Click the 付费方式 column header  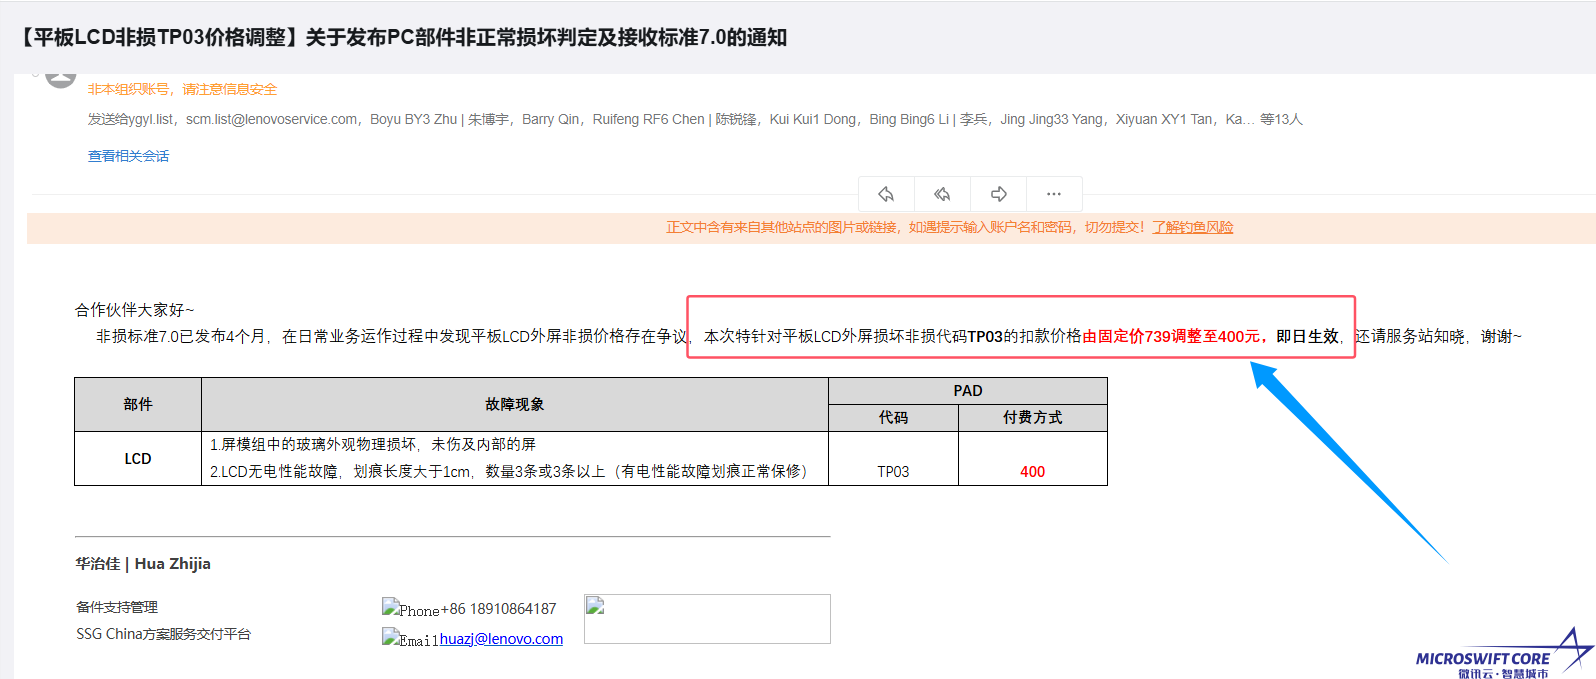click(x=1033, y=417)
